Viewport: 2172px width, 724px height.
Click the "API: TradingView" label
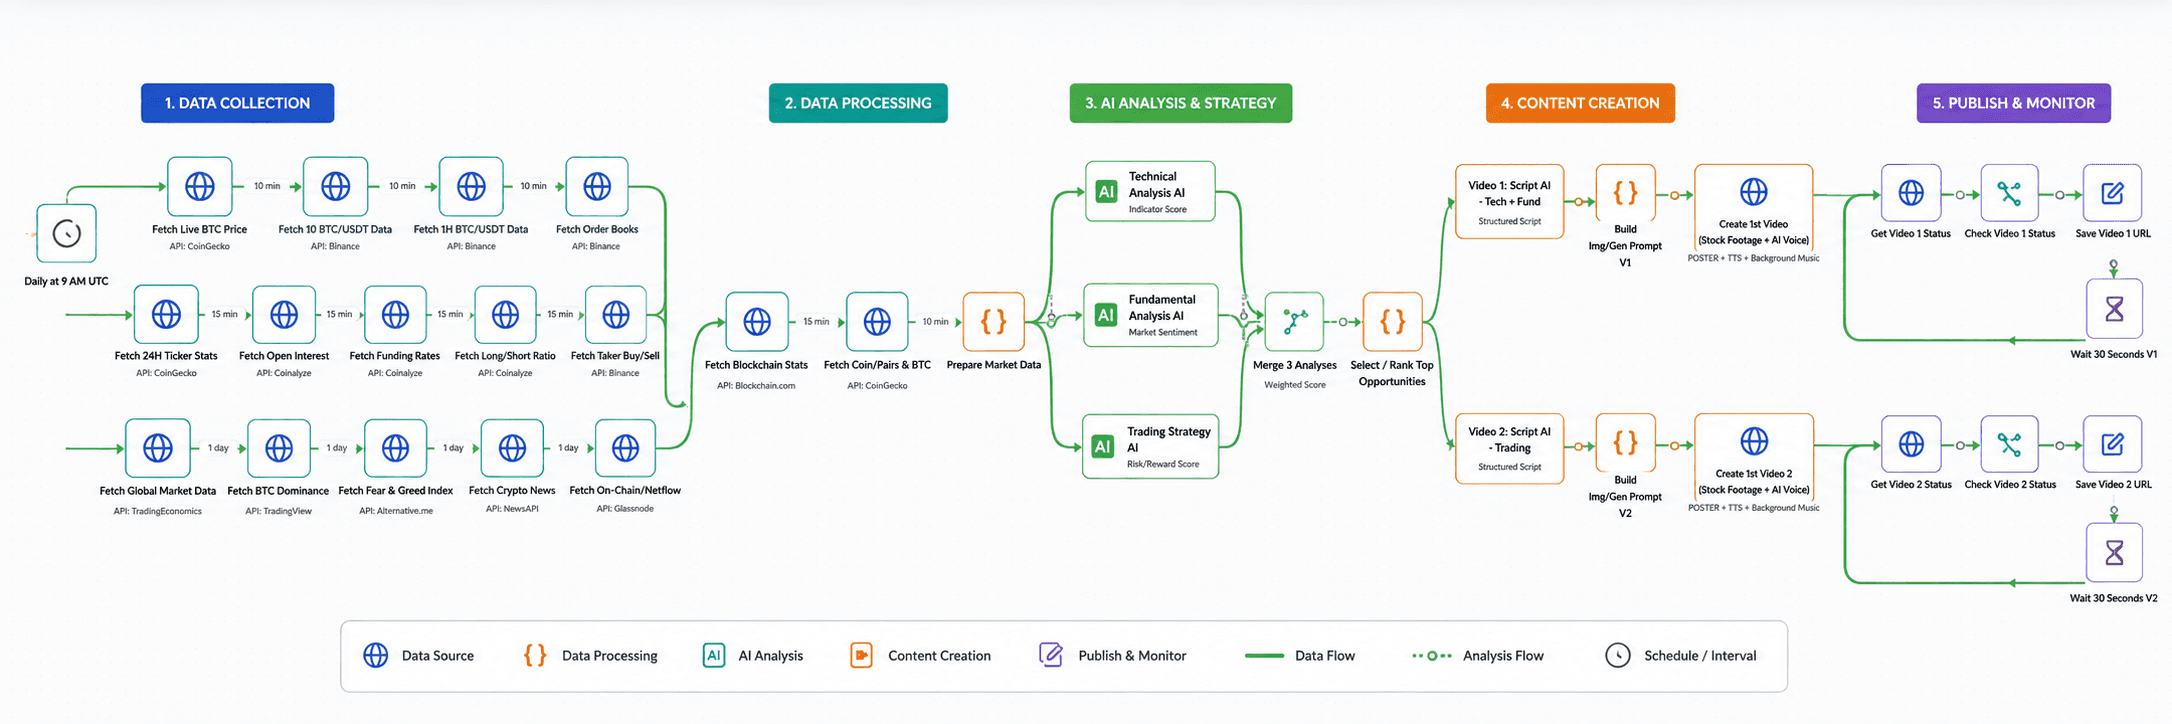click(278, 511)
